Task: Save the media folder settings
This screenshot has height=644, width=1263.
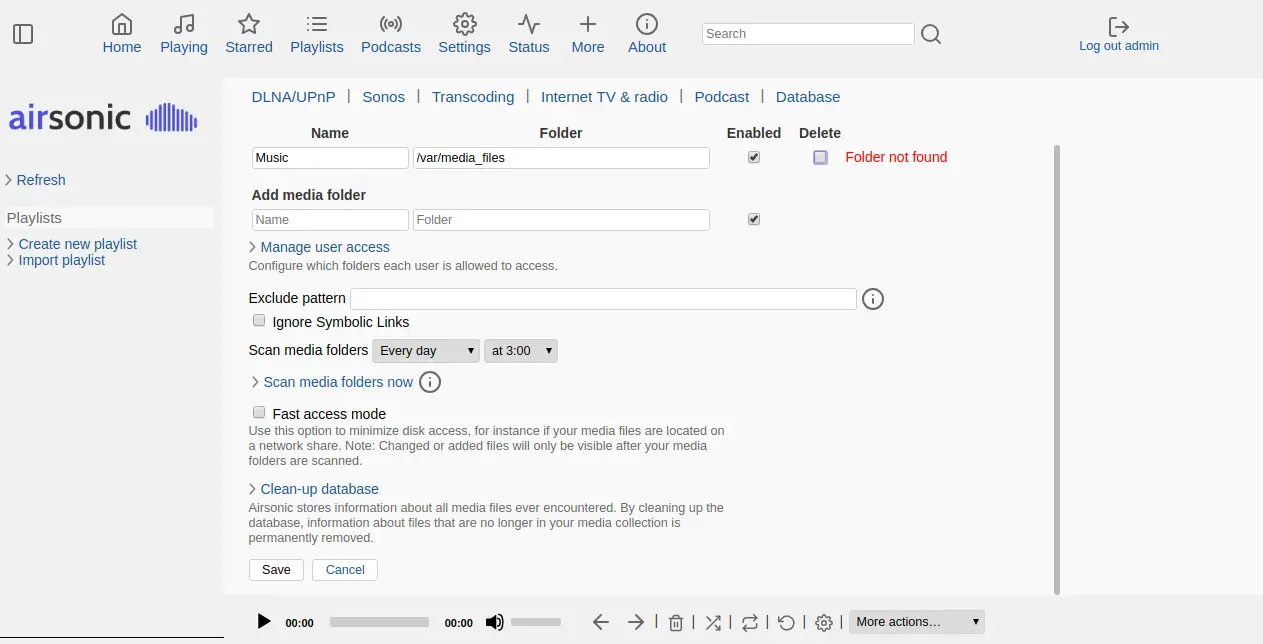Action: coord(276,570)
